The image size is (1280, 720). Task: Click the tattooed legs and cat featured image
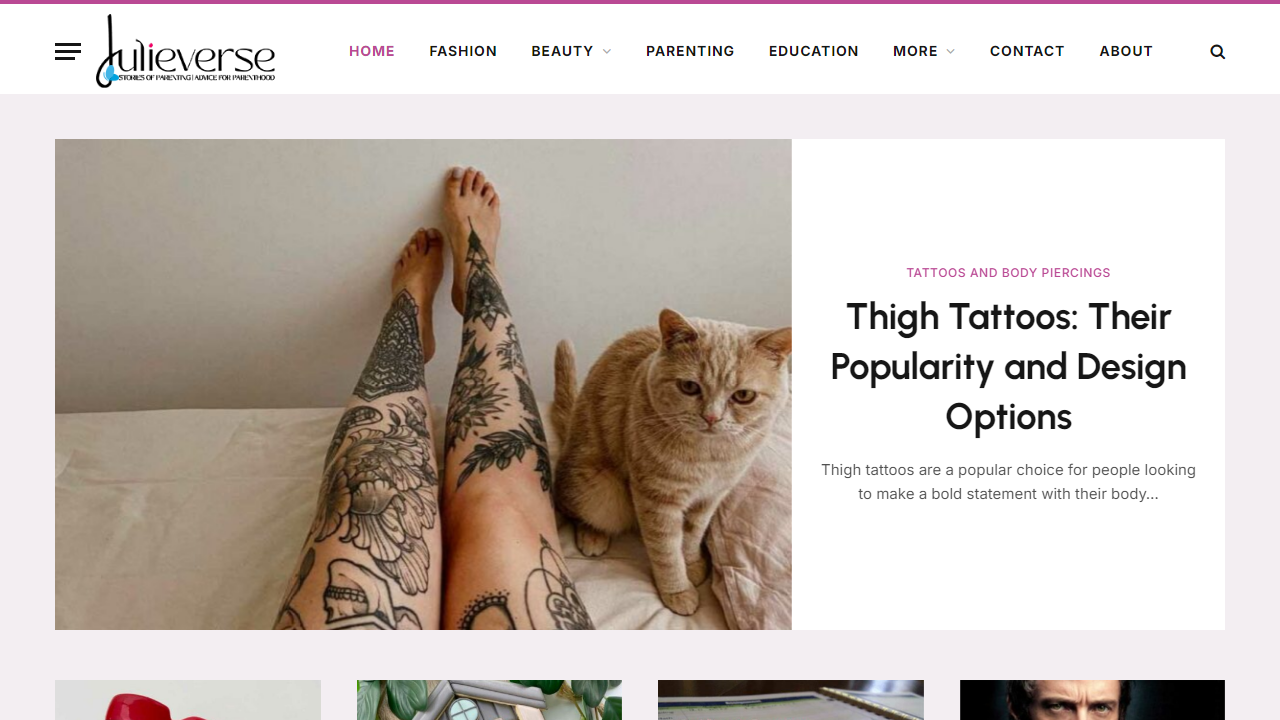(x=423, y=384)
